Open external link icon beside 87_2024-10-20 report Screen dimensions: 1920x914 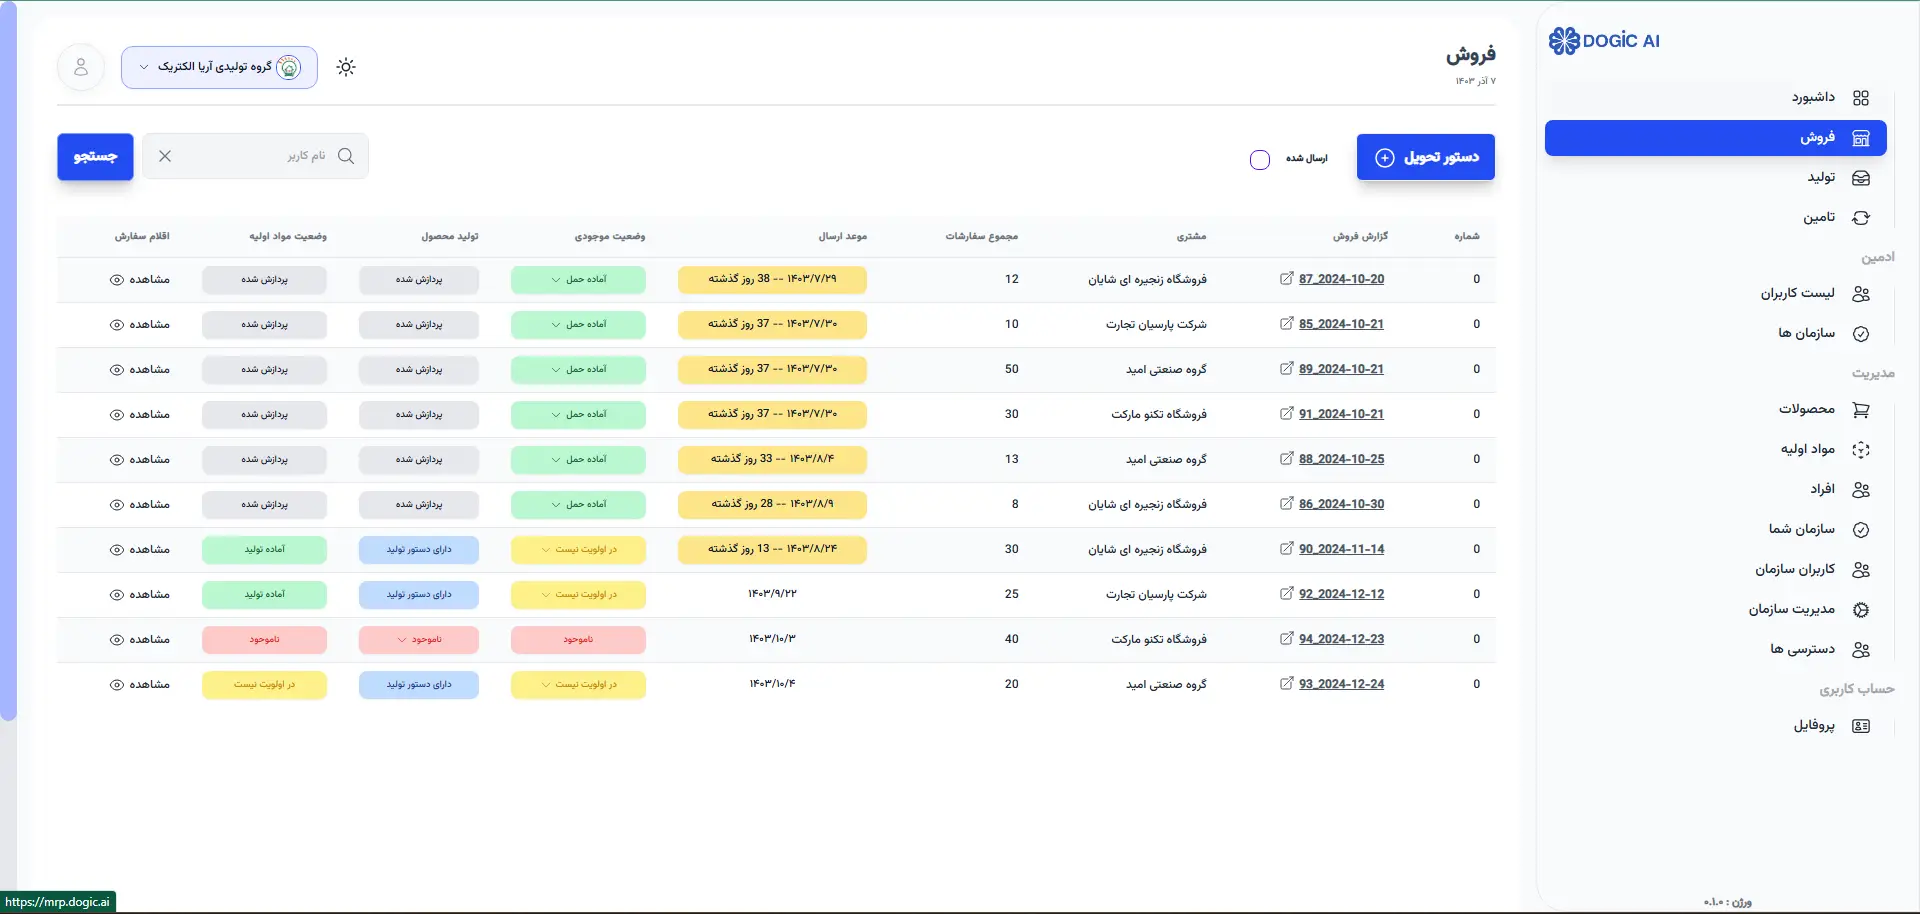1287,278
